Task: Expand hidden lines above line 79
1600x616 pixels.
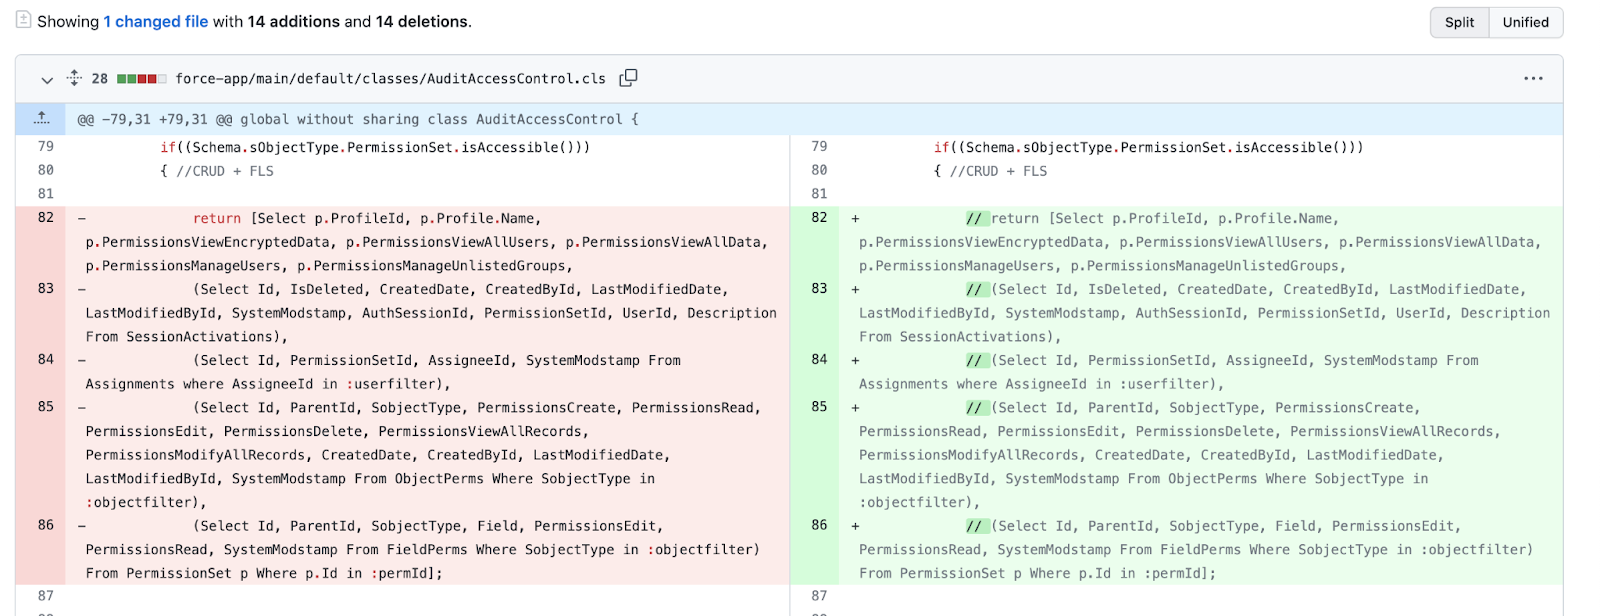Action: (41, 118)
